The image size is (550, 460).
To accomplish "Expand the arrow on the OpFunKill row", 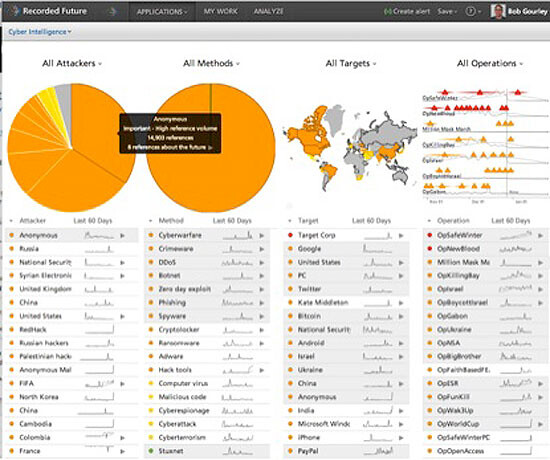I will coord(540,397).
